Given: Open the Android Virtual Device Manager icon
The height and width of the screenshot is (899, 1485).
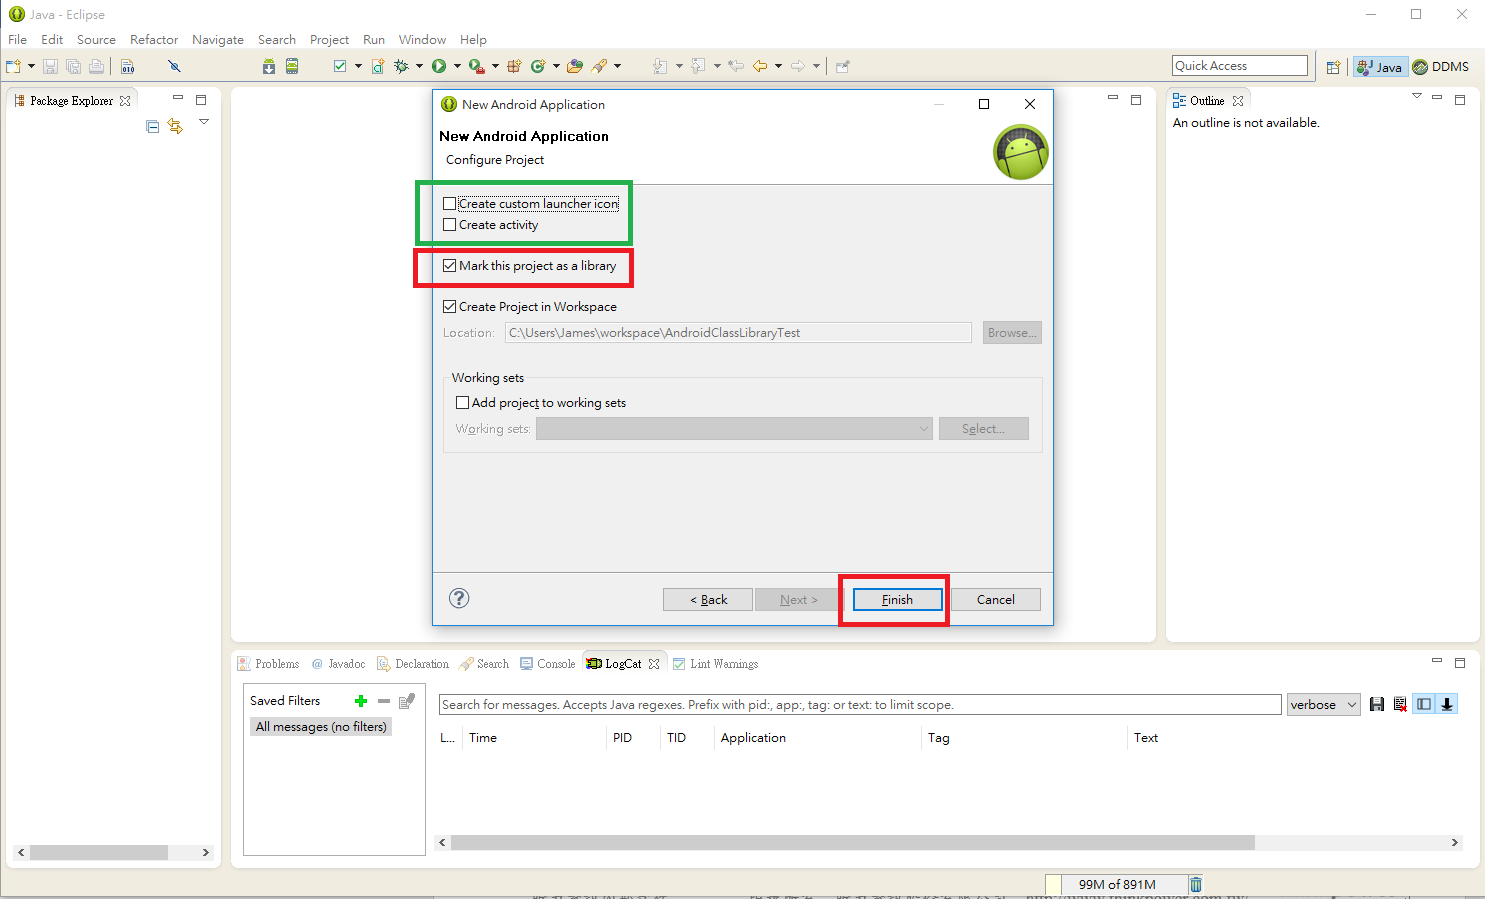Looking at the screenshot, I should coord(292,66).
